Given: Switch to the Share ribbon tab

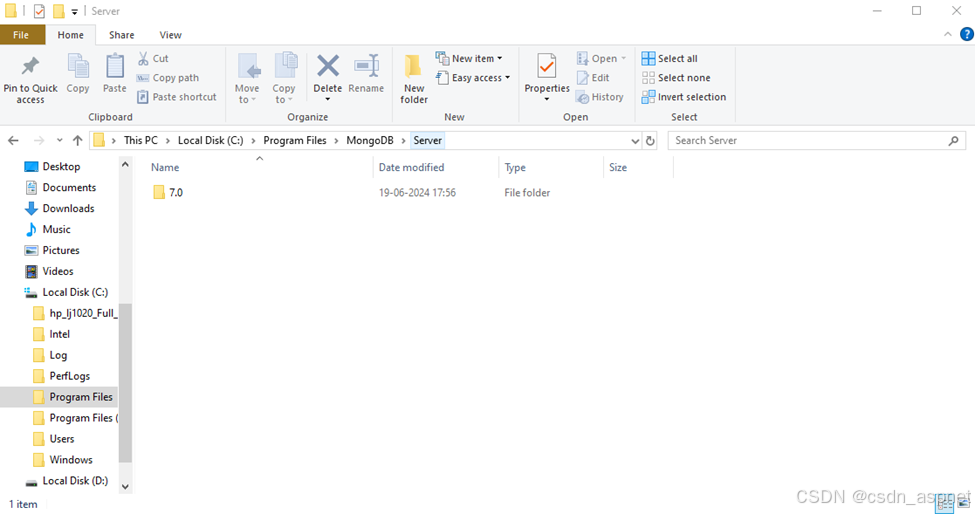Looking at the screenshot, I should [121, 35].
